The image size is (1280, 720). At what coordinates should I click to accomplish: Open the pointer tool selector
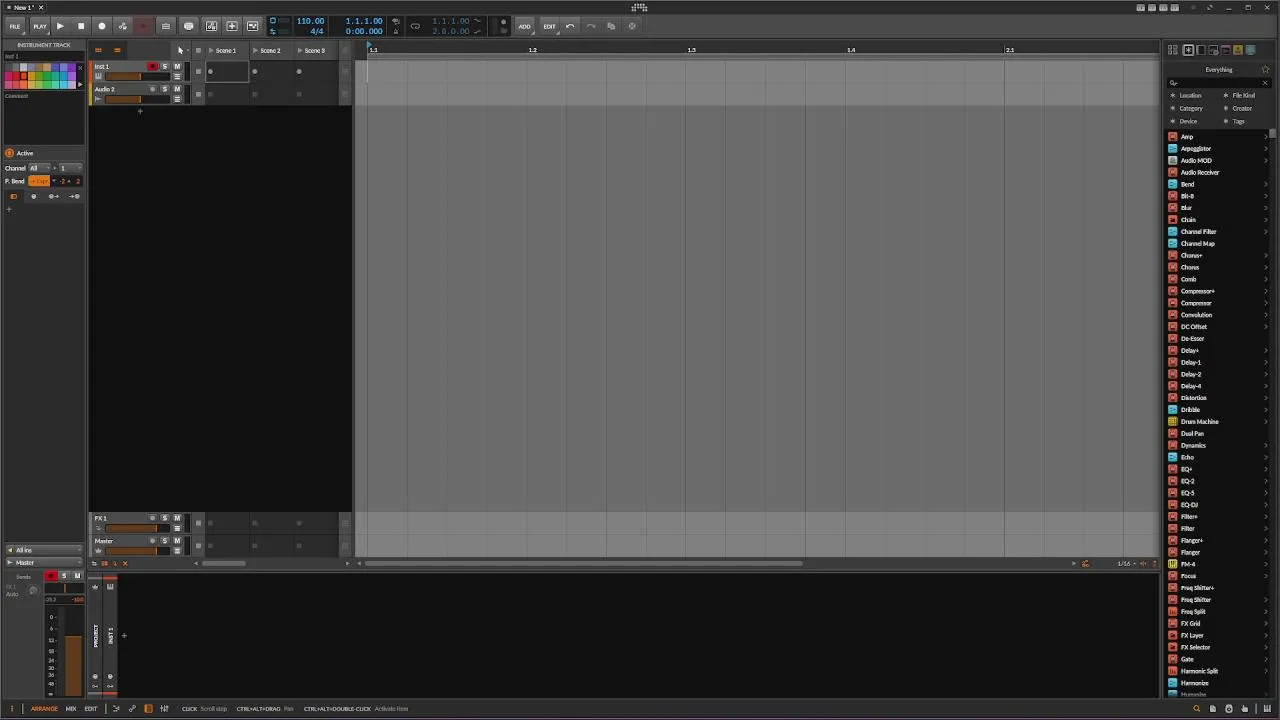[180, 50]
